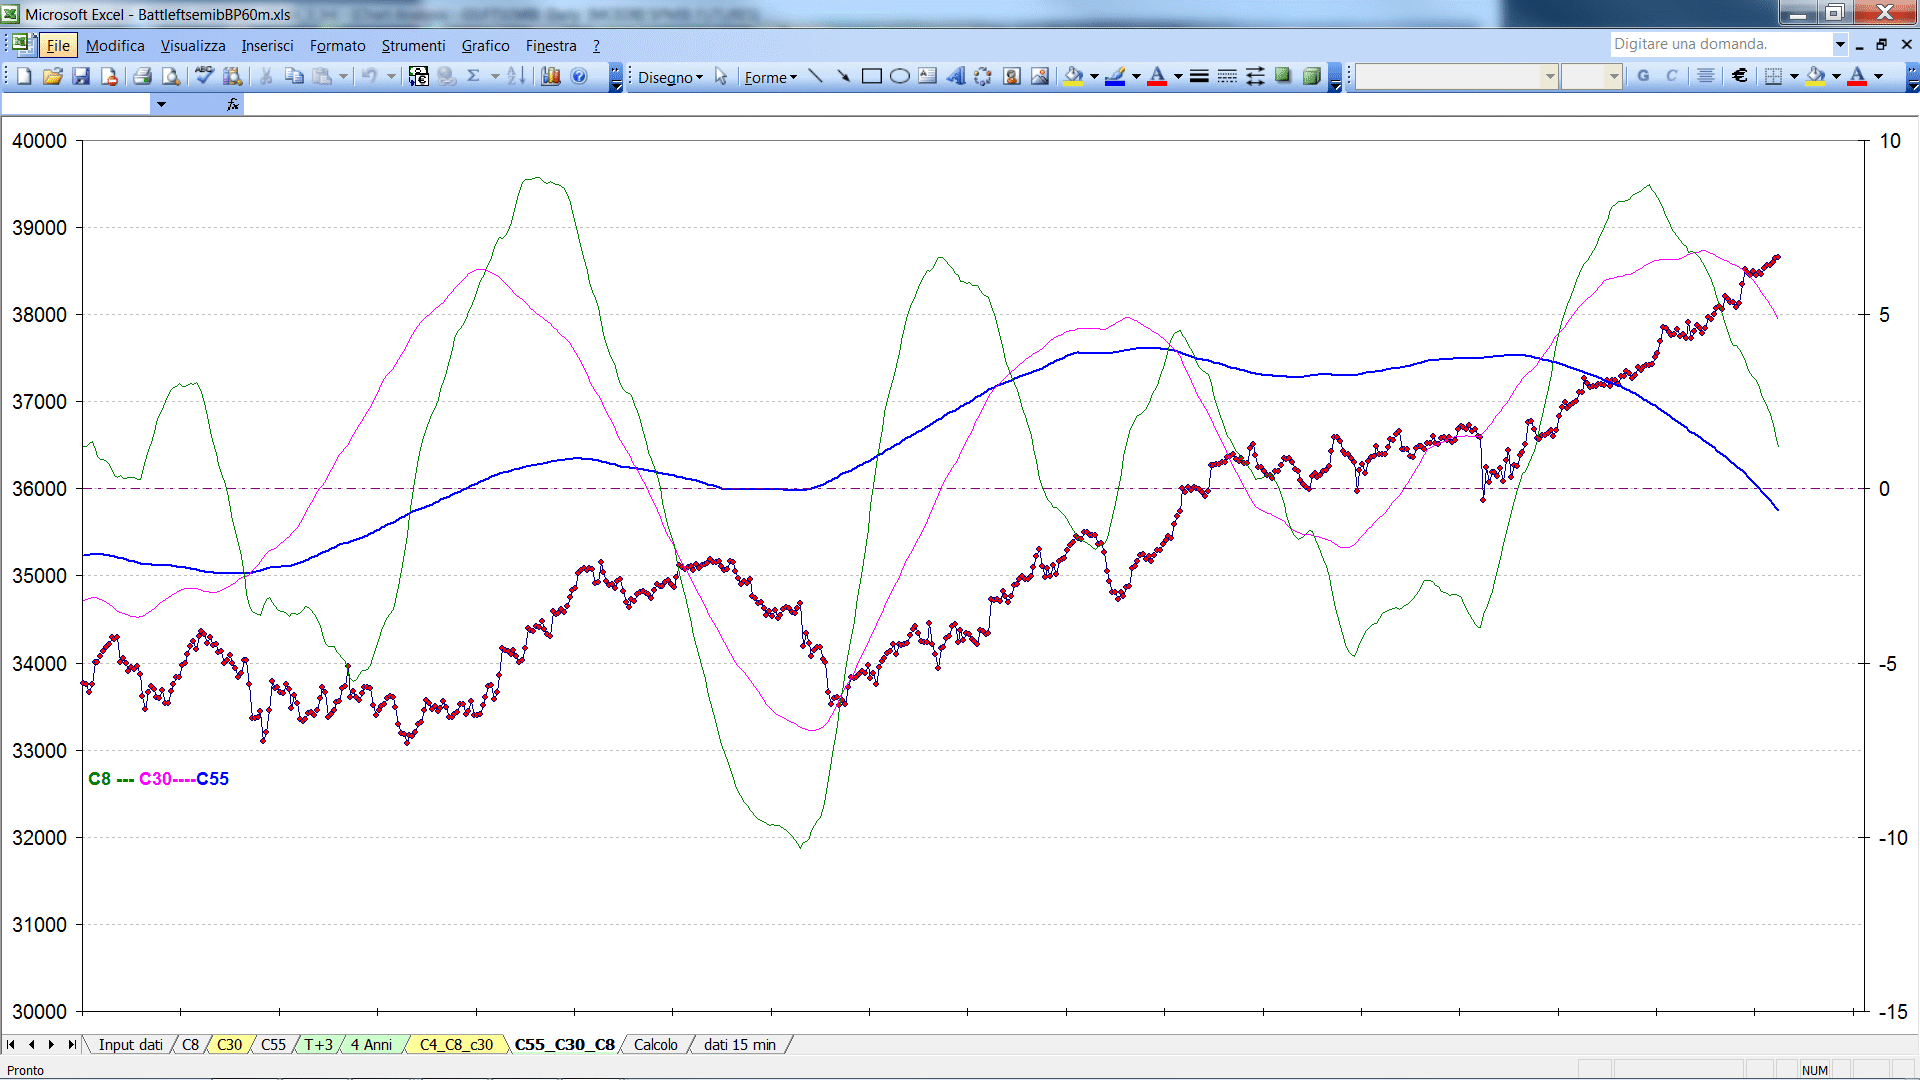Print using the printer icon
Viewport: 1920px width, 1080px height.
(x=142, y=76)
